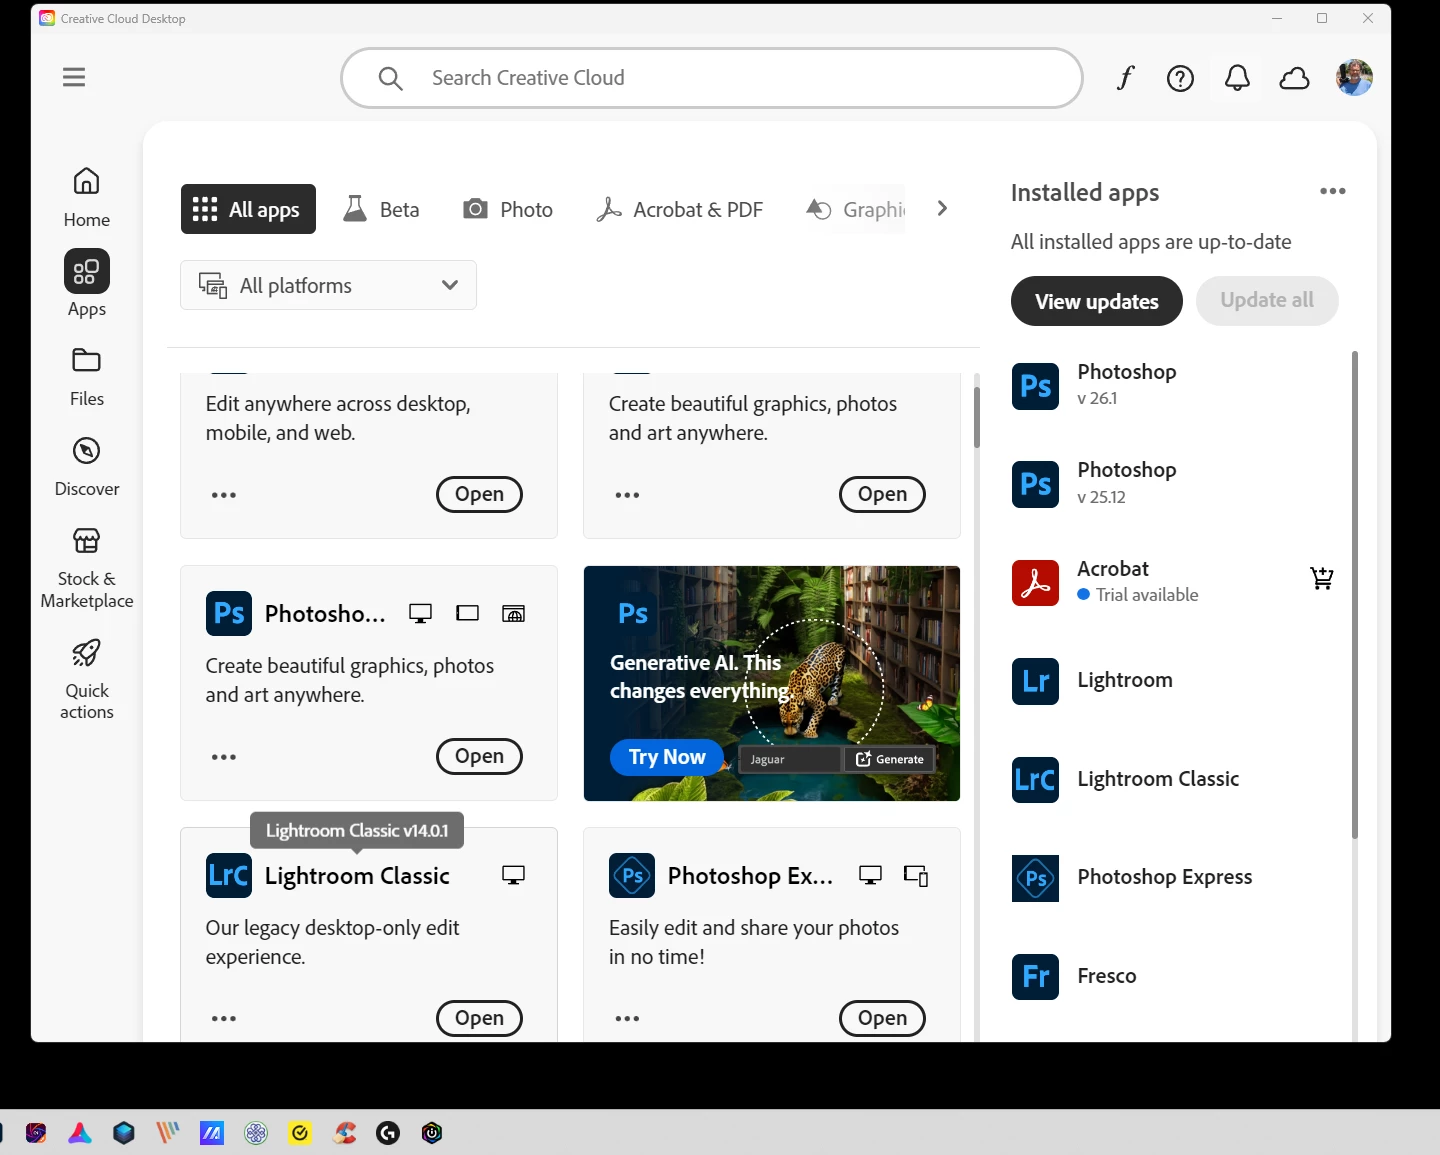The width and height of the screenshot is (1440, 1155).
Task: Expand more category tabs with the chevron
Action: point(942,208)
